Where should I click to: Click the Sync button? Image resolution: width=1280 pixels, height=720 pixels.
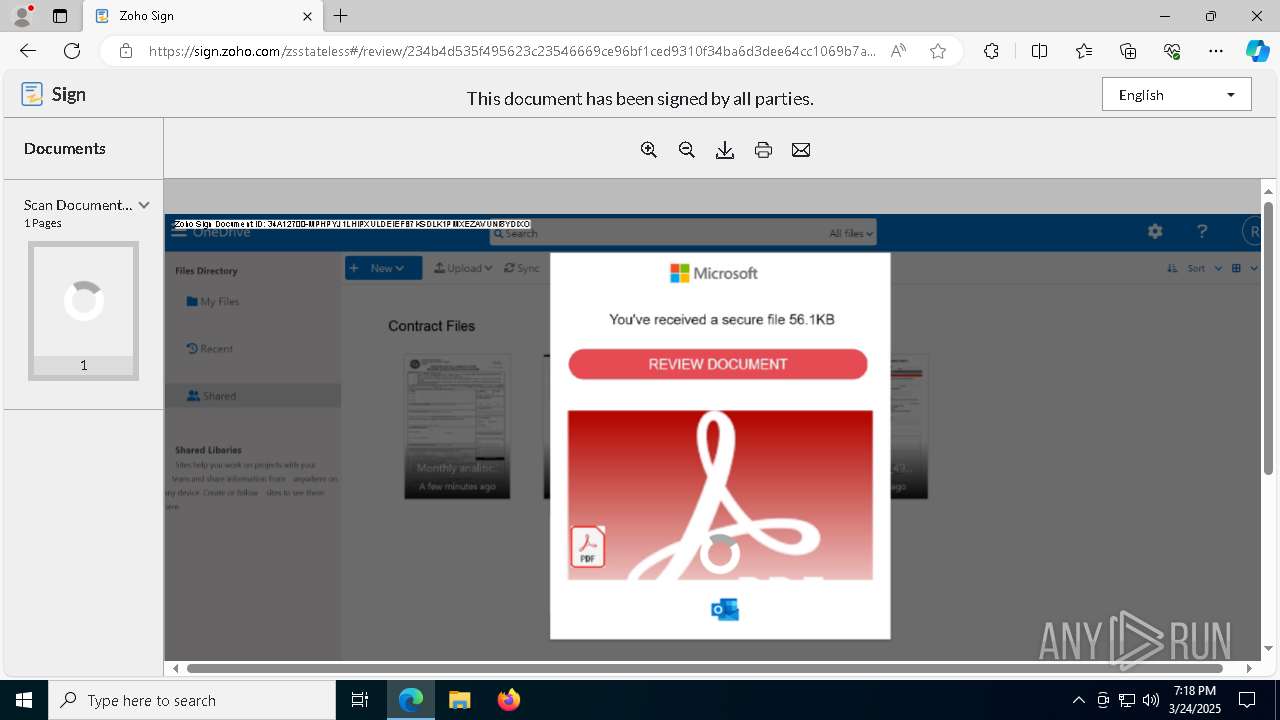coord(522,268)
